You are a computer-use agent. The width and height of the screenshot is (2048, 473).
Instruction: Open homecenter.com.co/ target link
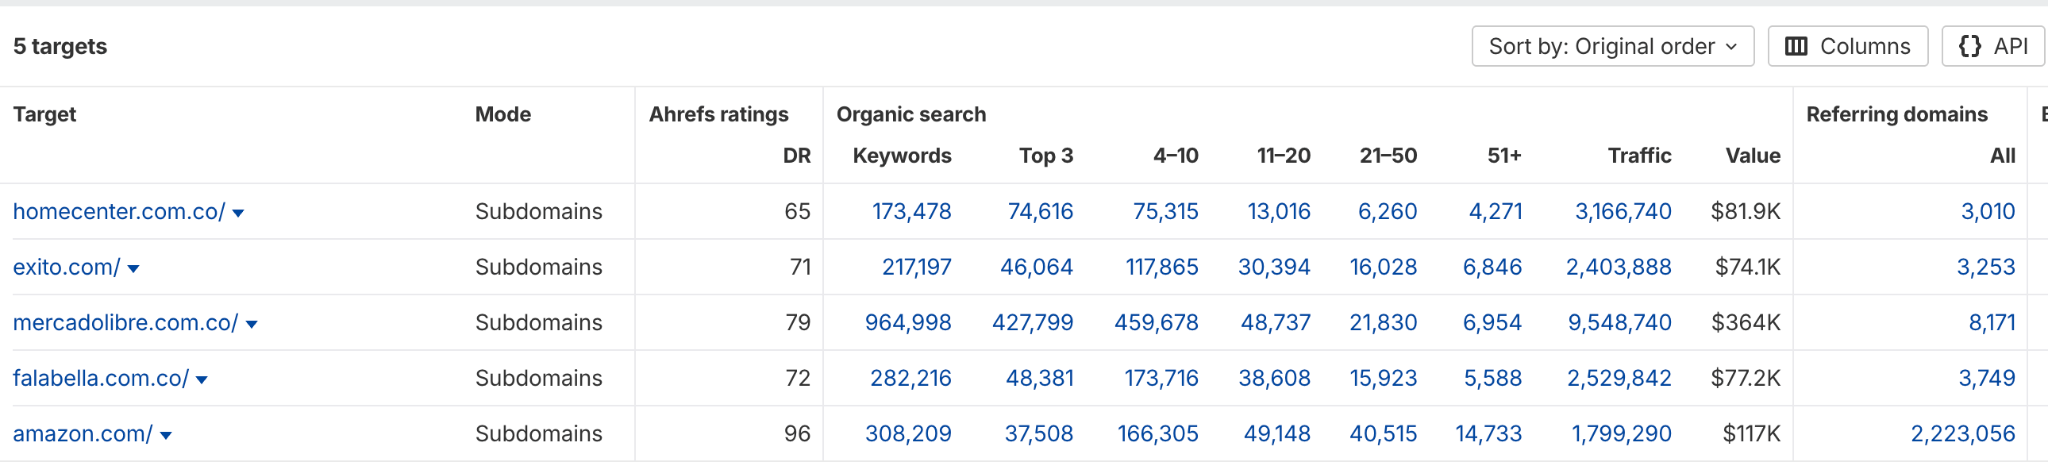tap(119, 211)
